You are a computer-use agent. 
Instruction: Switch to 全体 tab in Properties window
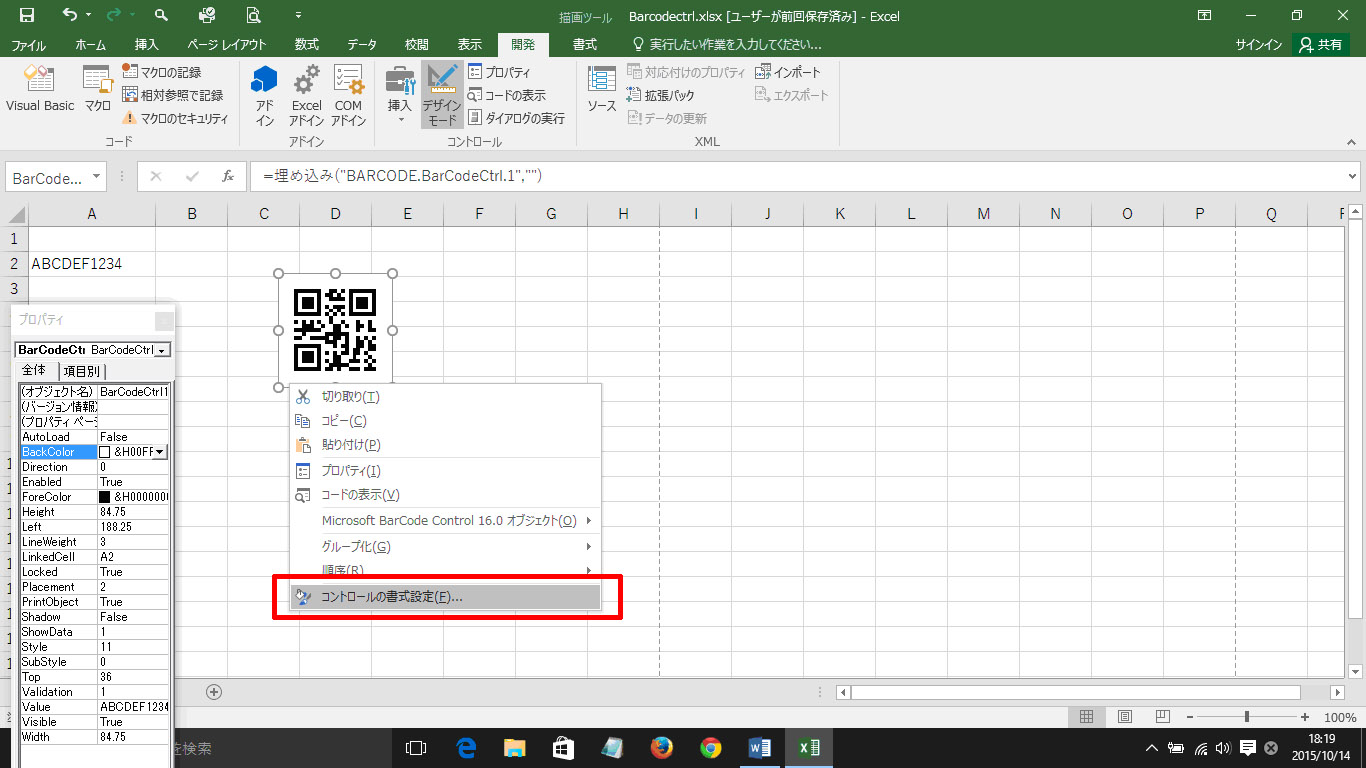34,371
